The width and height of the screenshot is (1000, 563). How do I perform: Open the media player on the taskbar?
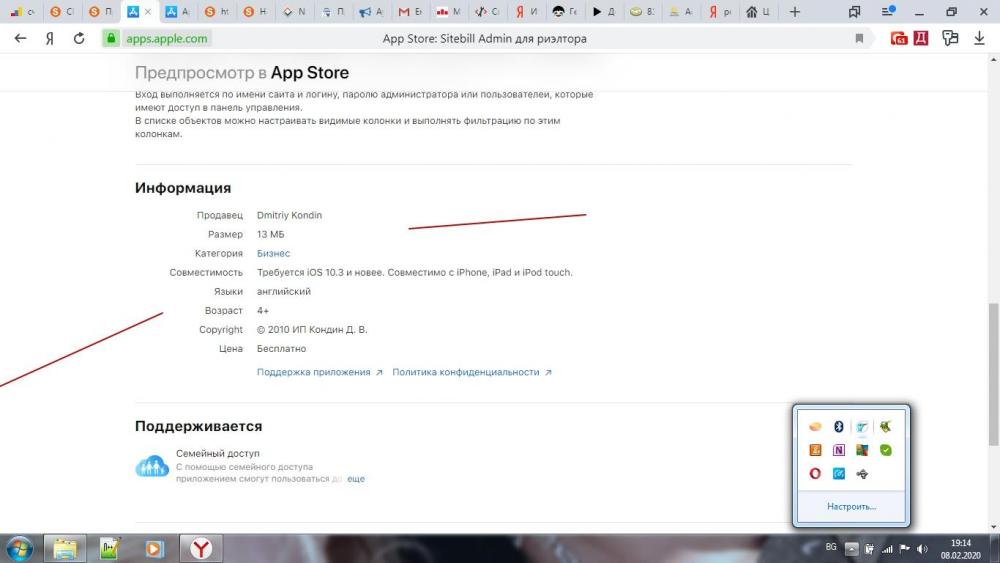[154, 548]
